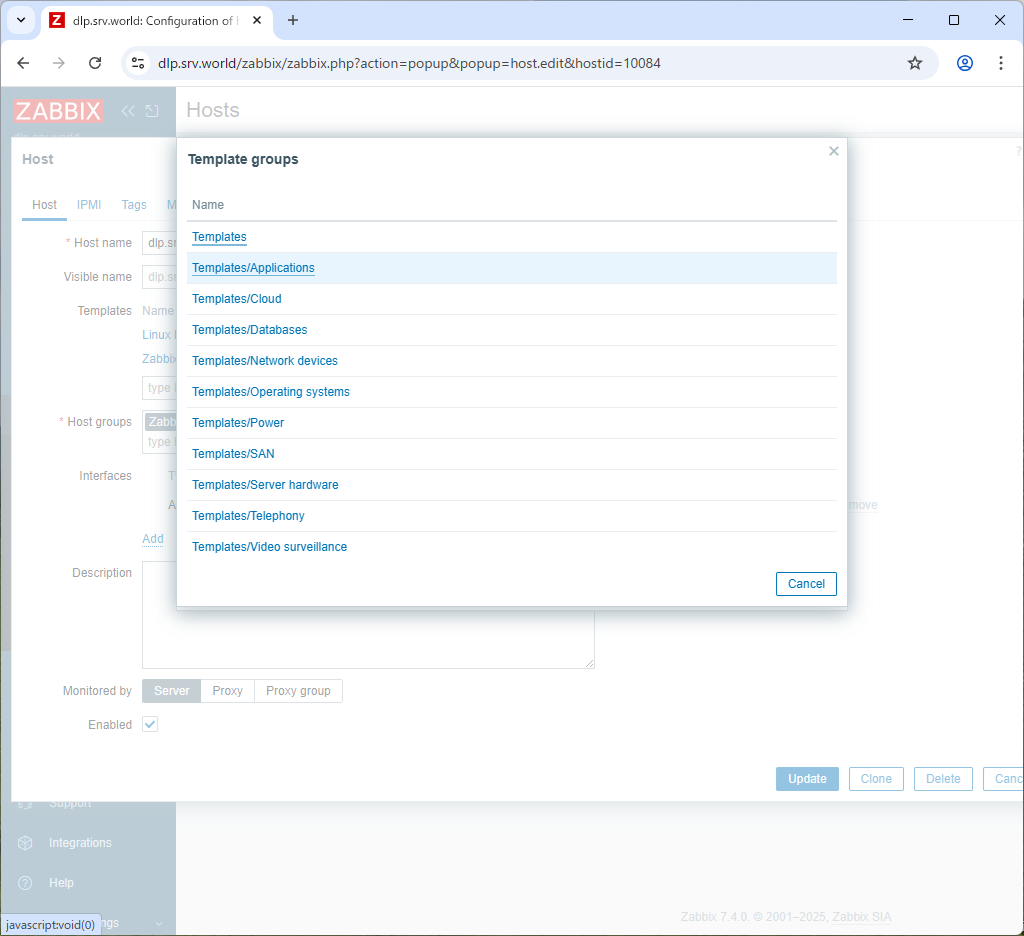
Task: Open a new browser tab
Action: (293, 20)
